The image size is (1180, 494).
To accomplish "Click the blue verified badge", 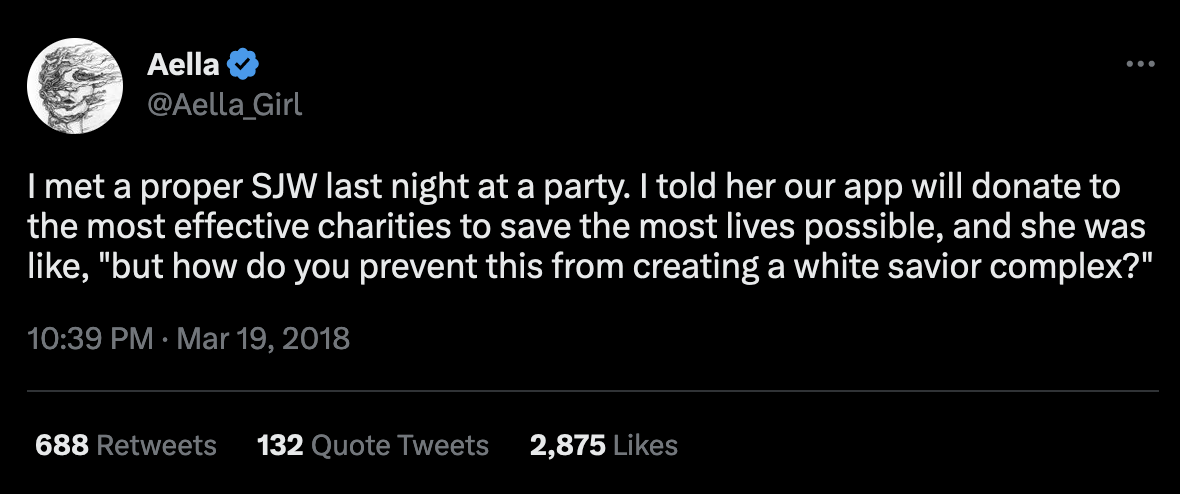I will 245,65.
